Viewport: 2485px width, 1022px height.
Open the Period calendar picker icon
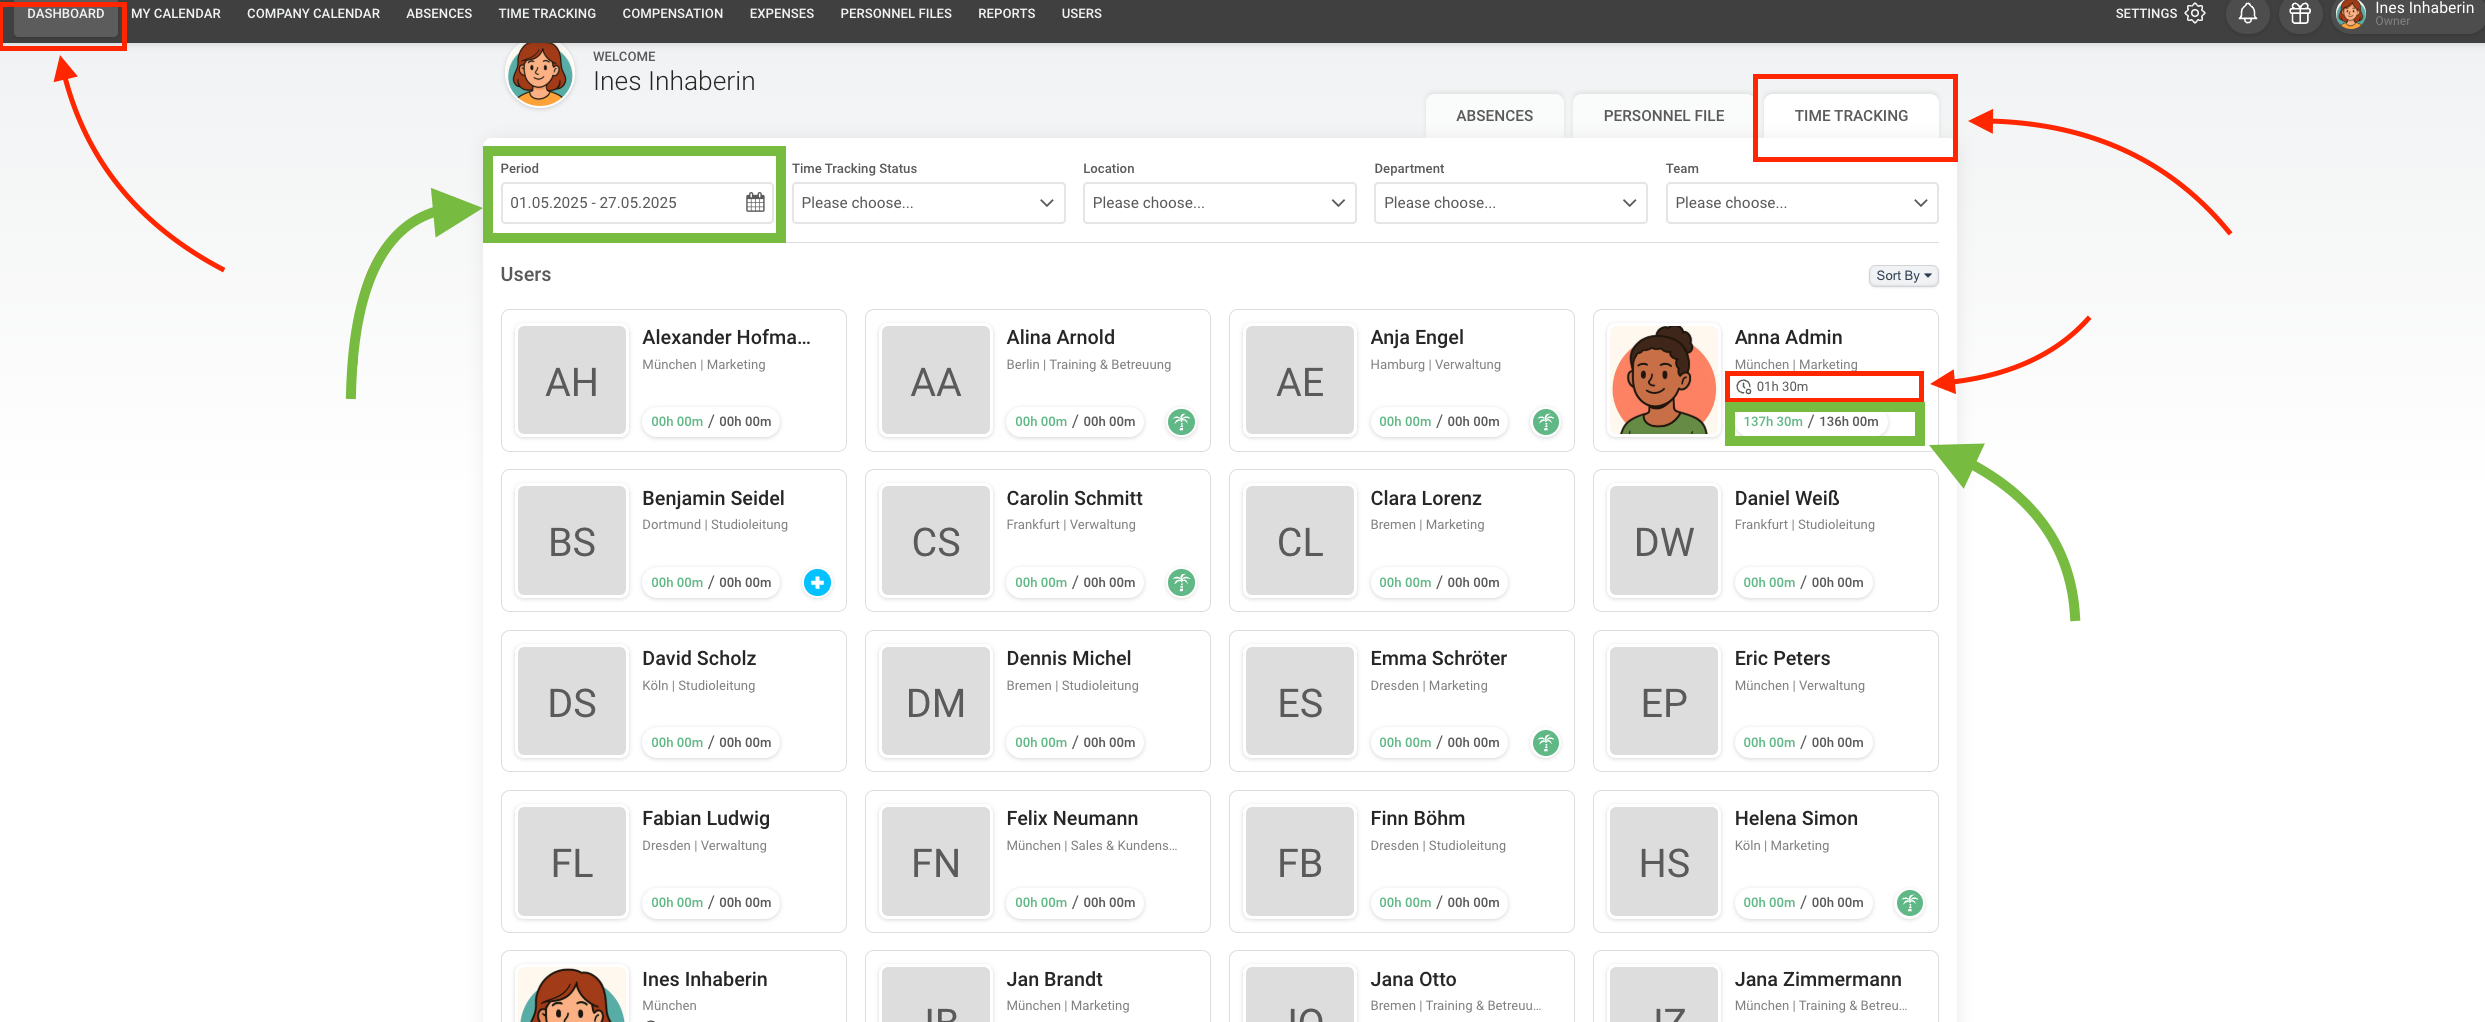(x=755, y=203)
